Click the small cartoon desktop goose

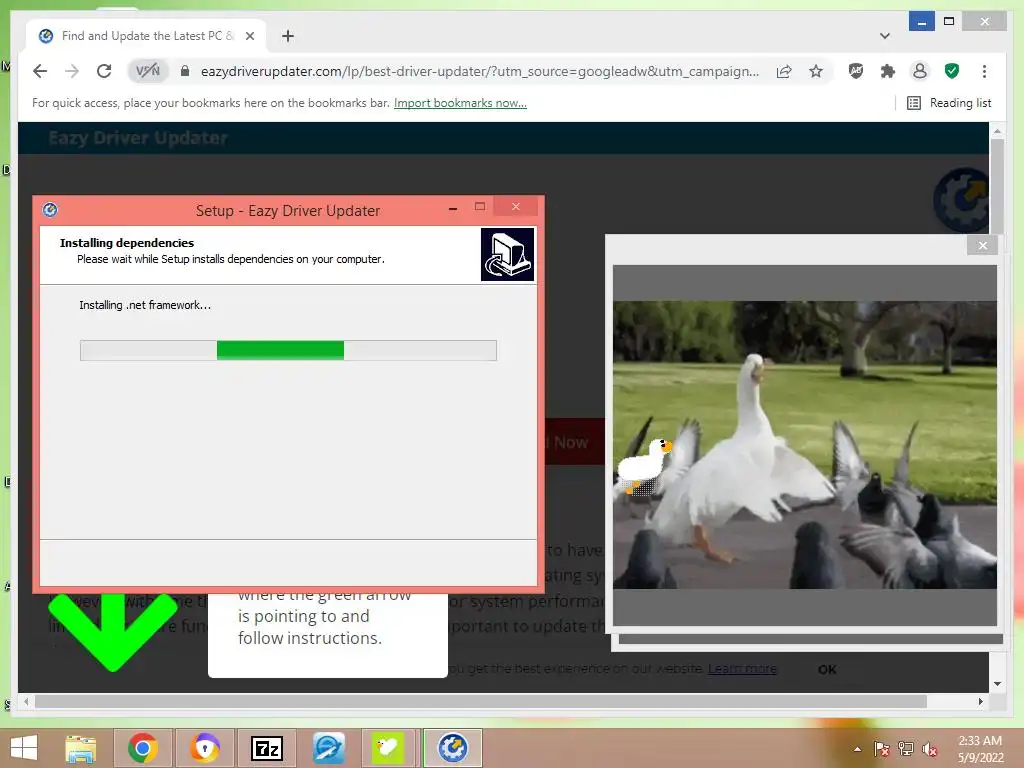pos(645,466)
